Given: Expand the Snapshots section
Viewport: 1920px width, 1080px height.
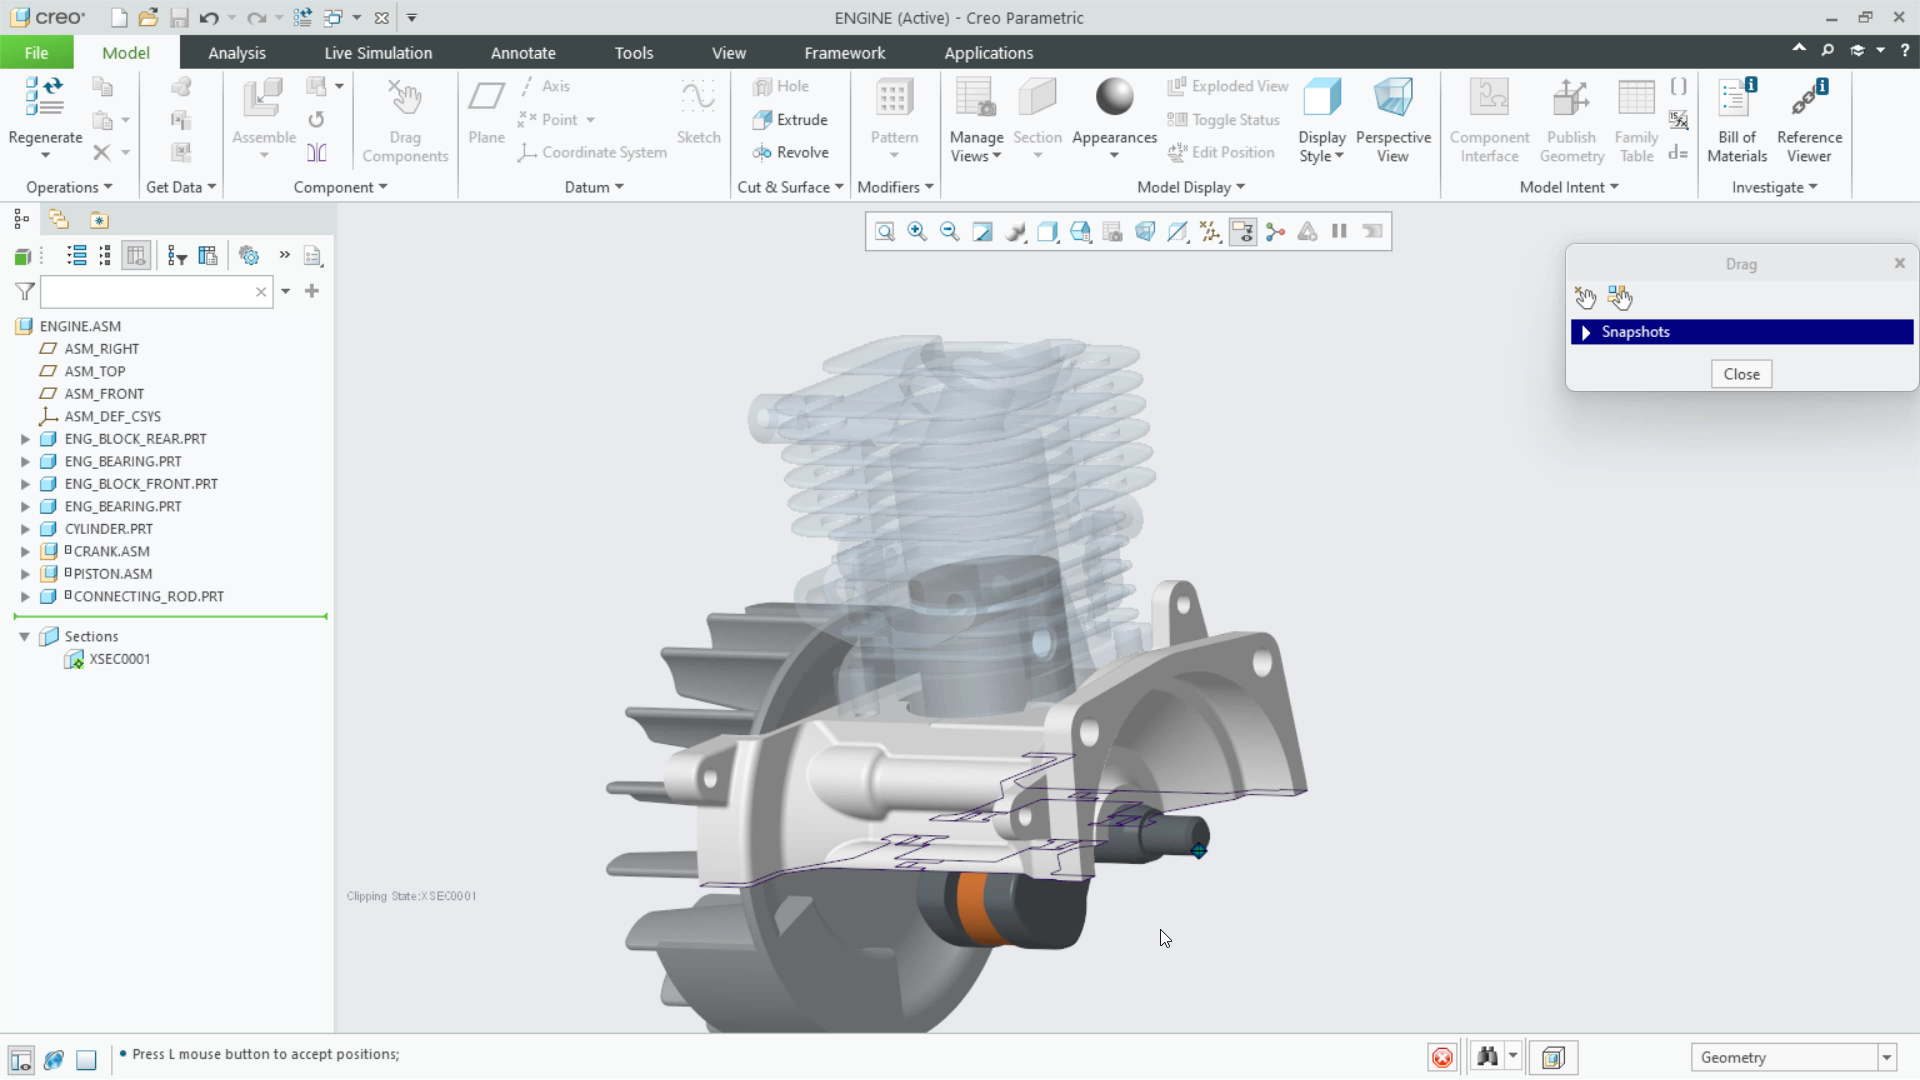Looking at the screenshot, I should click(1586, 332).
